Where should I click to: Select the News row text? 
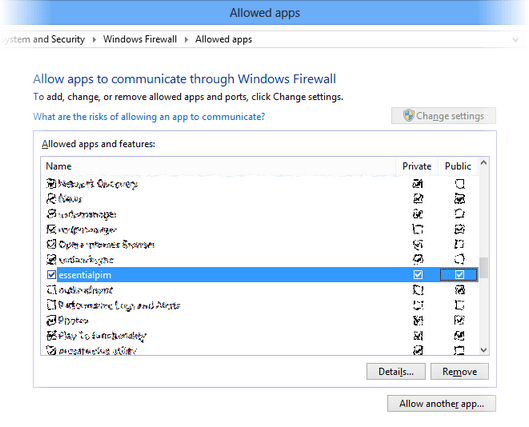coord(70,199)
